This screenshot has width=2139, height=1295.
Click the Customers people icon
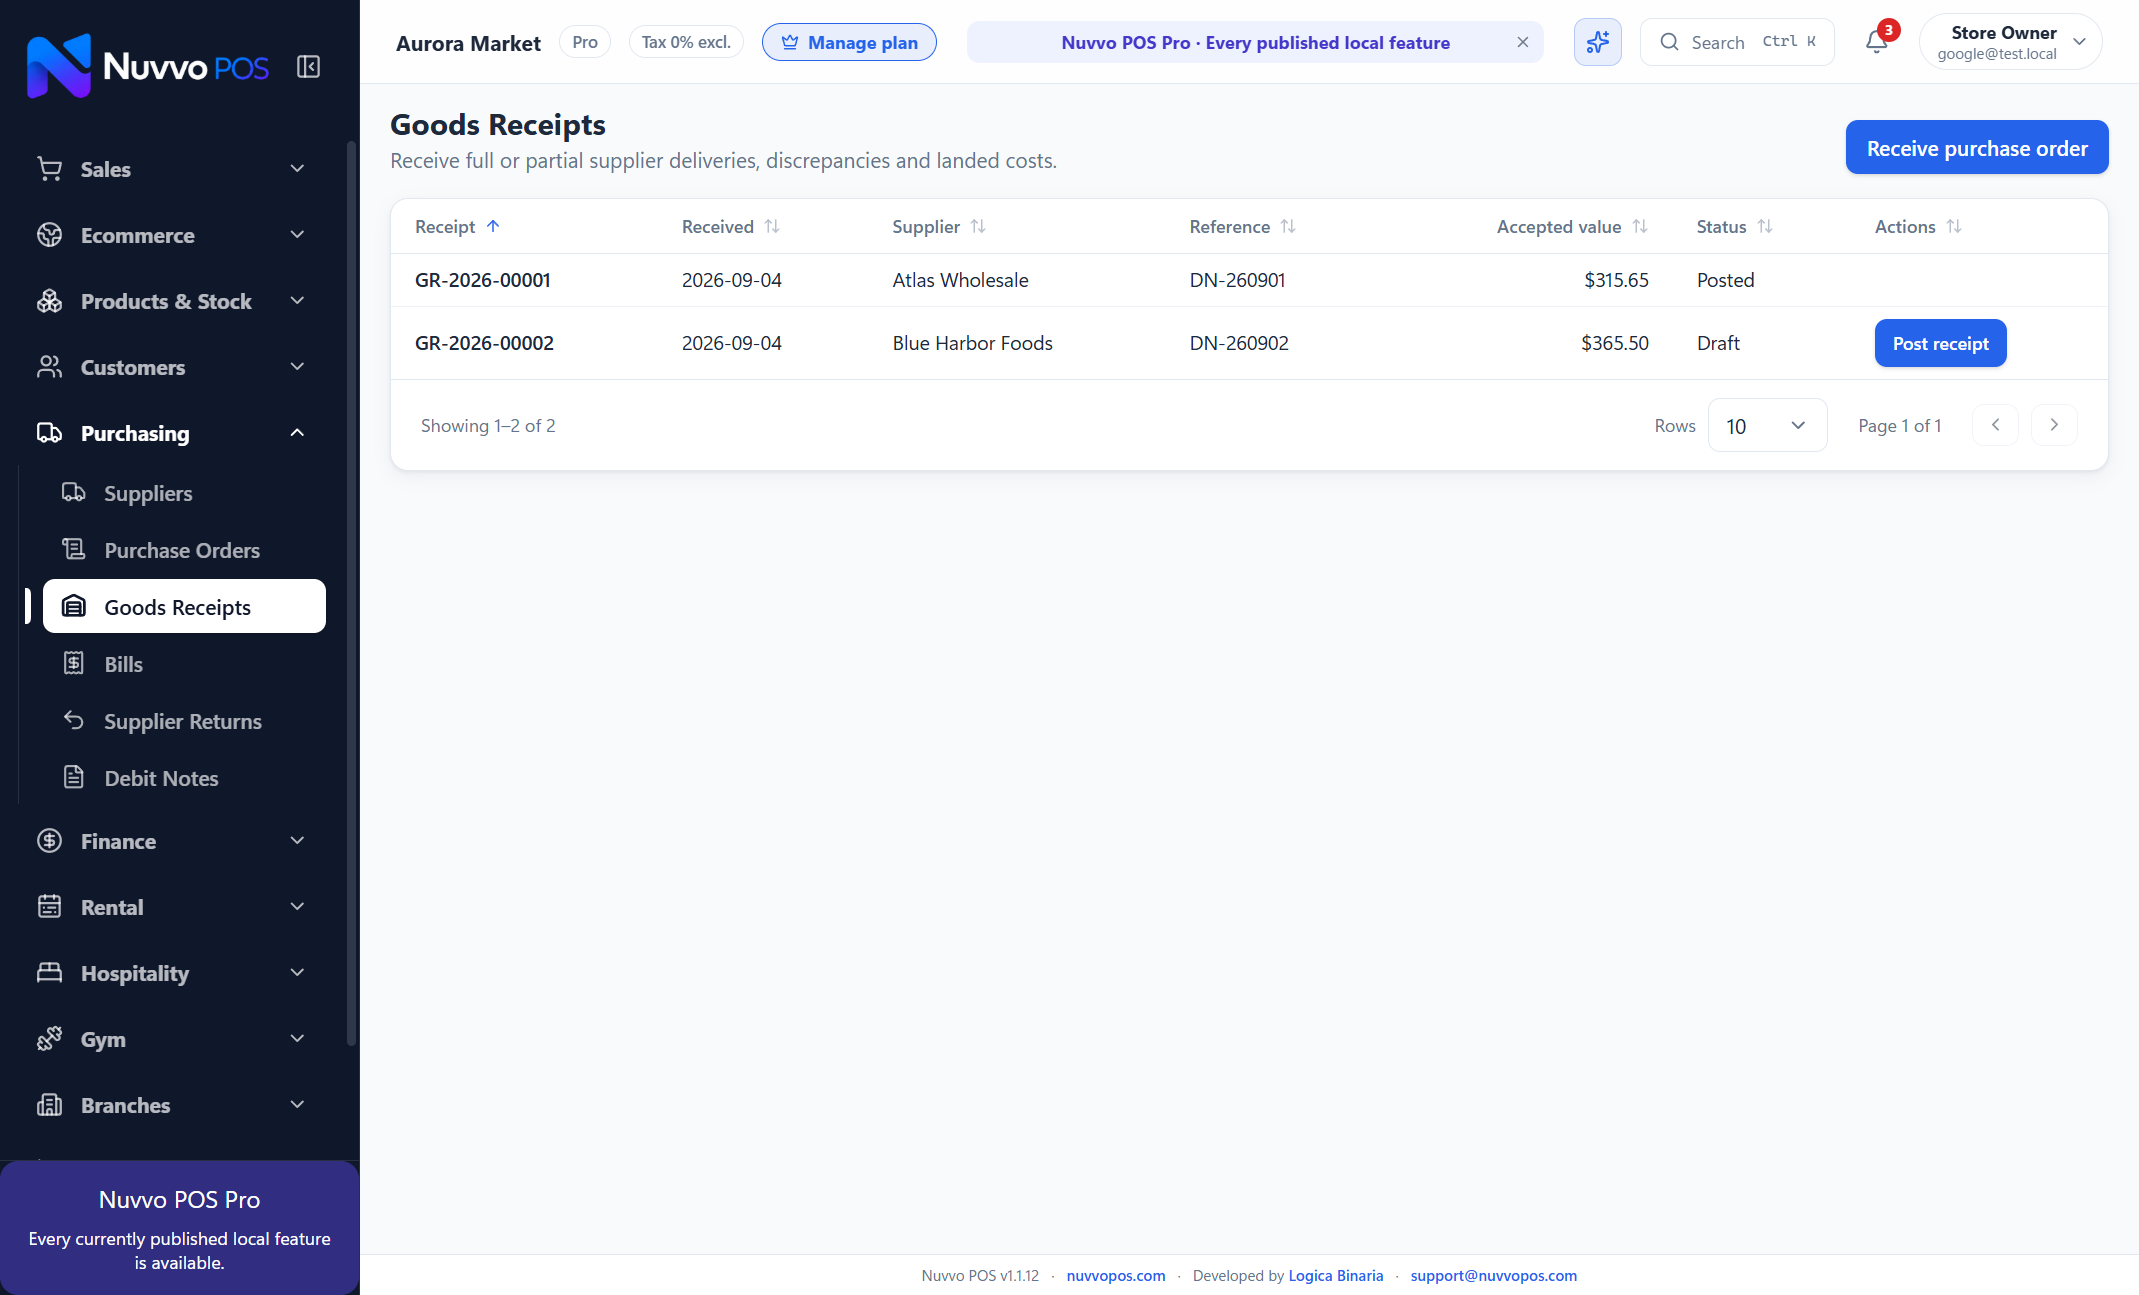click(x=50, y=367)
